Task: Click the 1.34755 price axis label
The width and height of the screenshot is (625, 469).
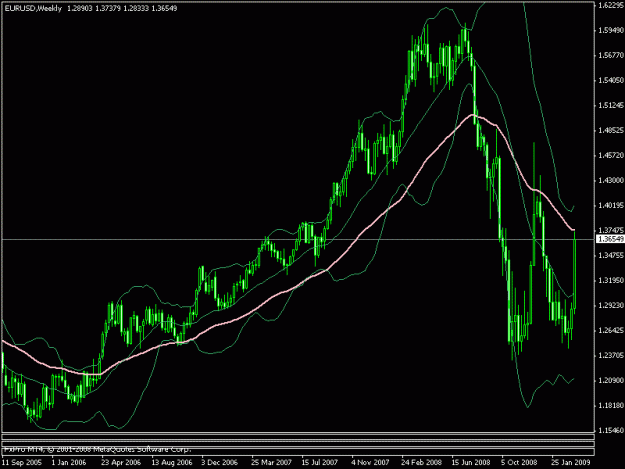Action: (611, 255)
